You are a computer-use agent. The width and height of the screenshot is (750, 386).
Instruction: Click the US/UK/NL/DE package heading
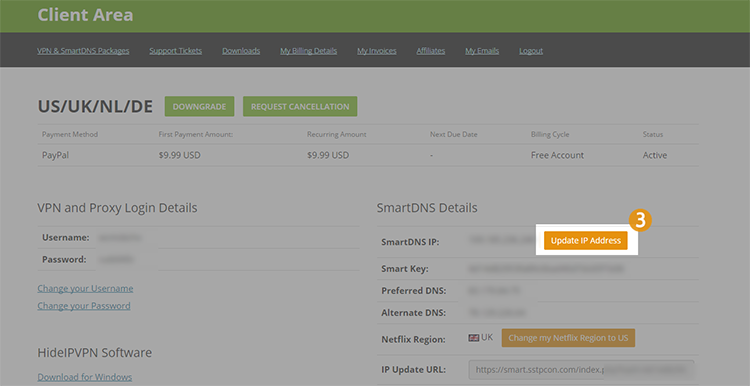(95, 106)
